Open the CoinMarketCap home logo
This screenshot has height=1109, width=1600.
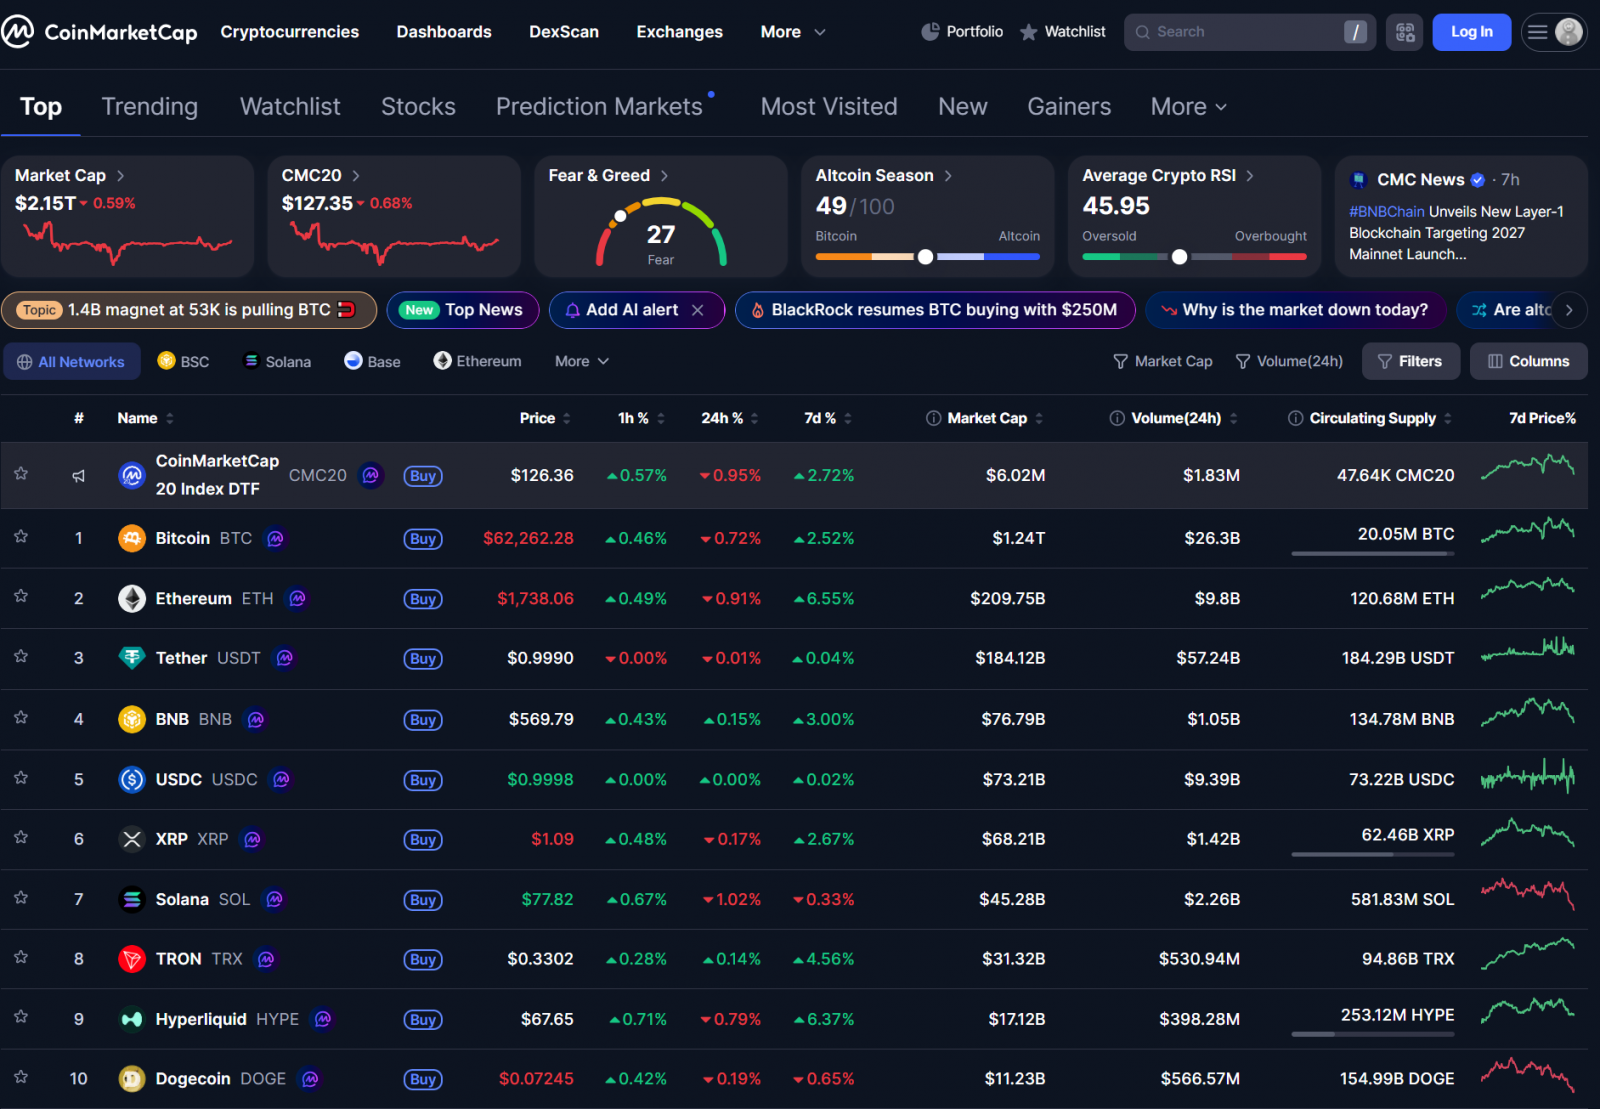(x=99, y=32)
